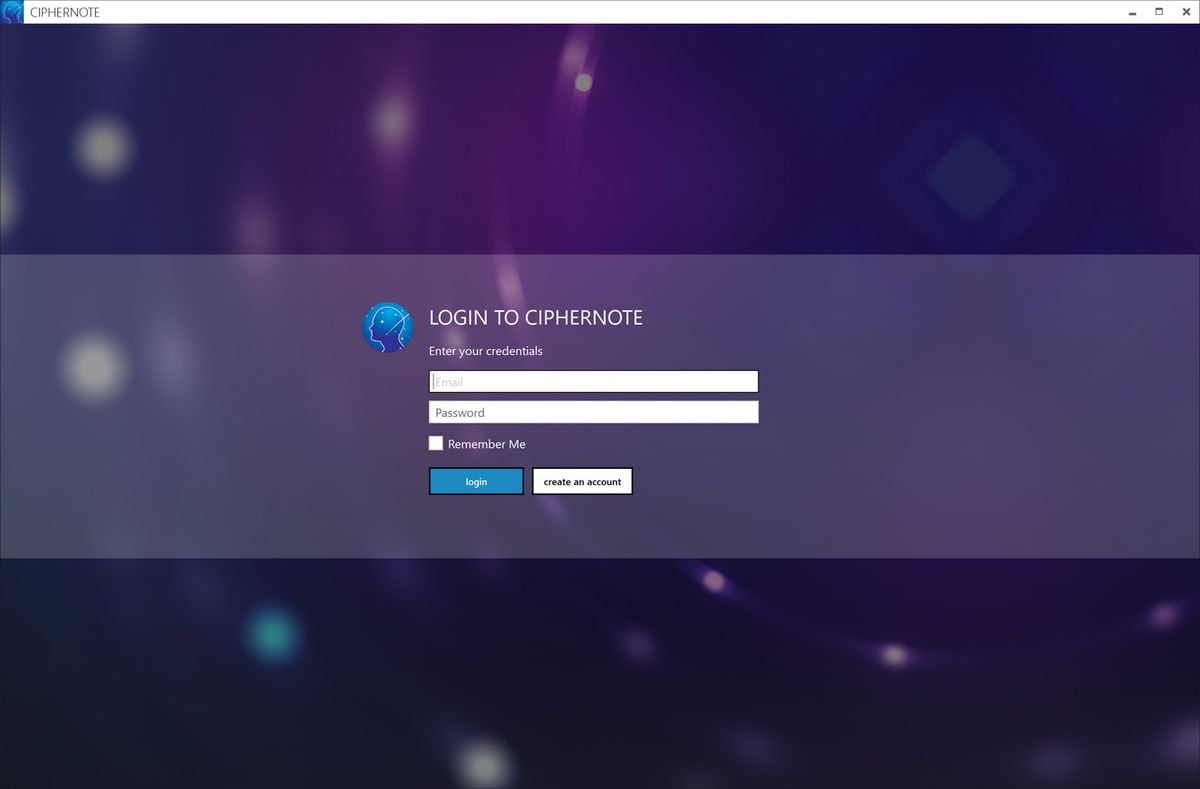1200x789 pixels.
Task: Click the Ciphernote app icon in the title bar
Action: [11, 11]
